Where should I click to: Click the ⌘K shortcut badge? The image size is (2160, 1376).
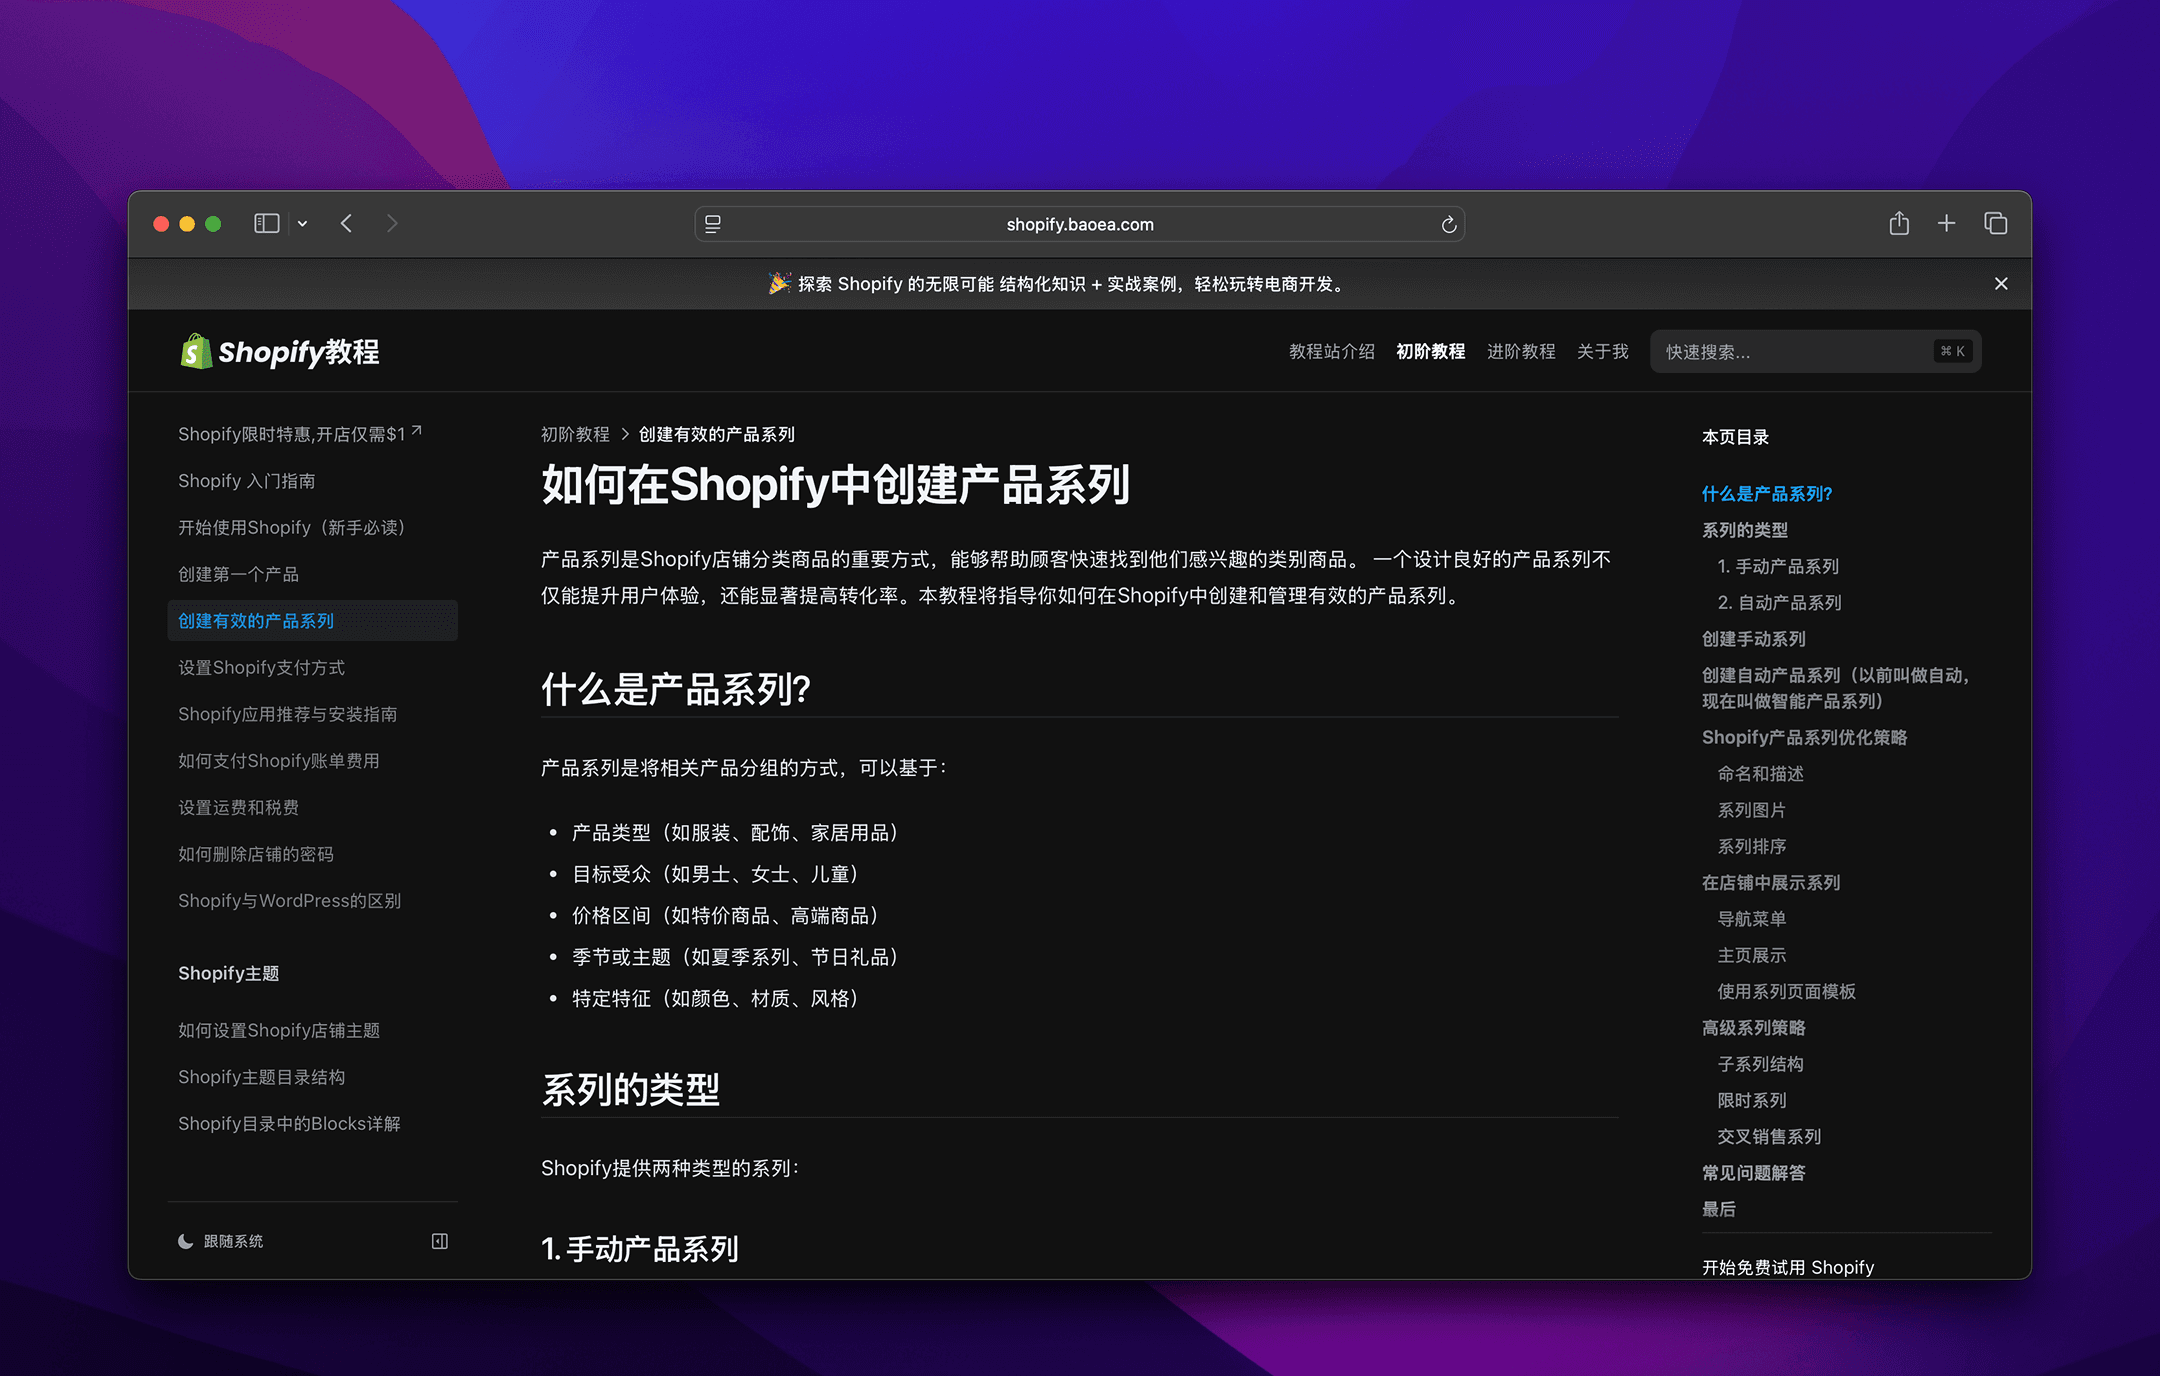[1952, 351]
